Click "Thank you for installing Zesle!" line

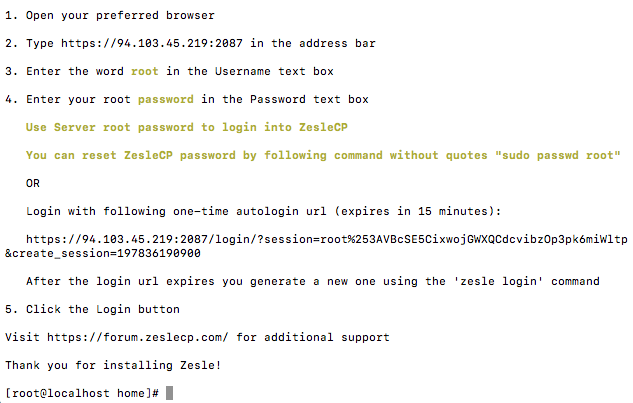point(113,365)
